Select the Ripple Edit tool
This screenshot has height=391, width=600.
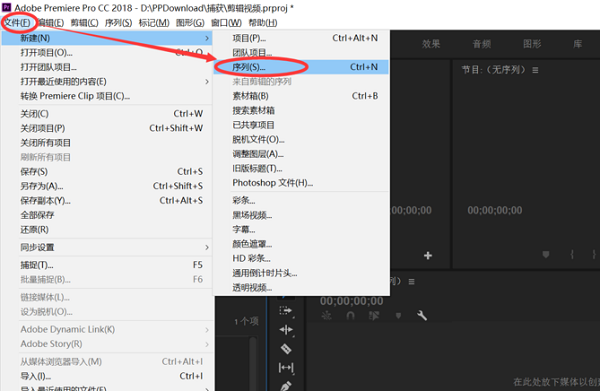click(x=286, y=330)
